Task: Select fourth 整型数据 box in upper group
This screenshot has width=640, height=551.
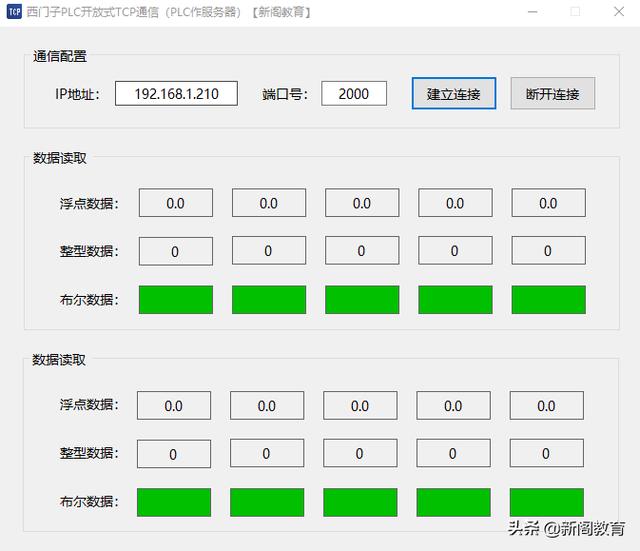Action: (x=455, y=251)
